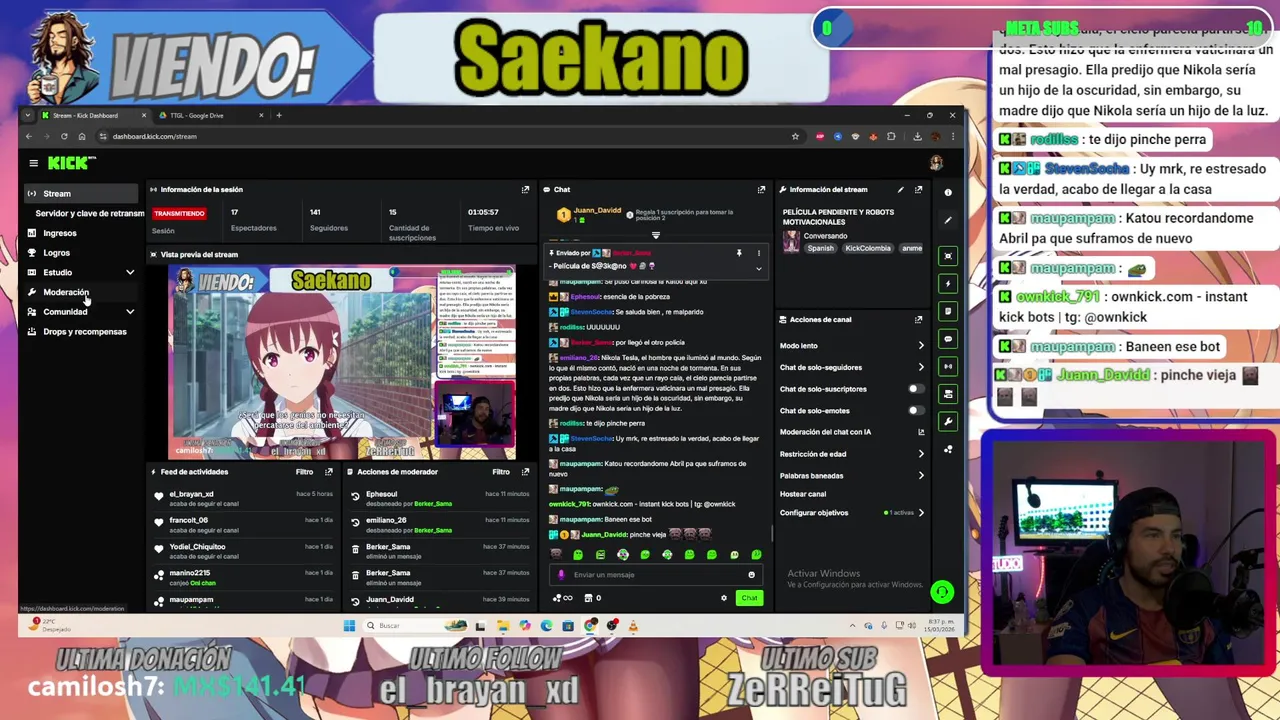Pop out the Acciones de moderador panel
1280x720 pixels.
point(525,472)
